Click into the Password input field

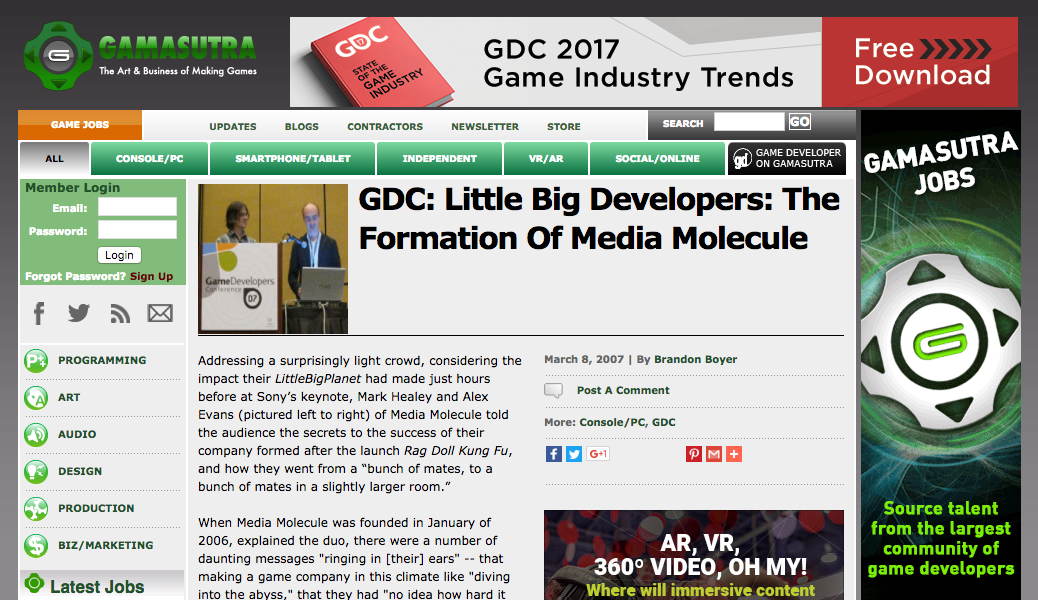tap(137, 230)
